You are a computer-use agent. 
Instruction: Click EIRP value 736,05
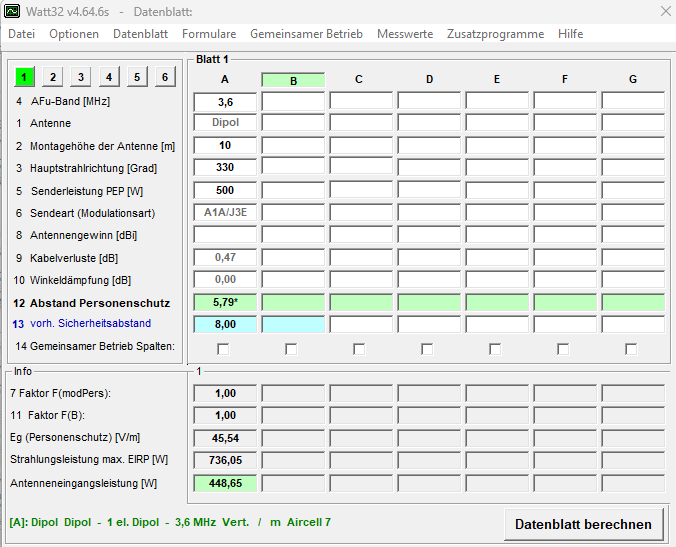click(225, 460)
